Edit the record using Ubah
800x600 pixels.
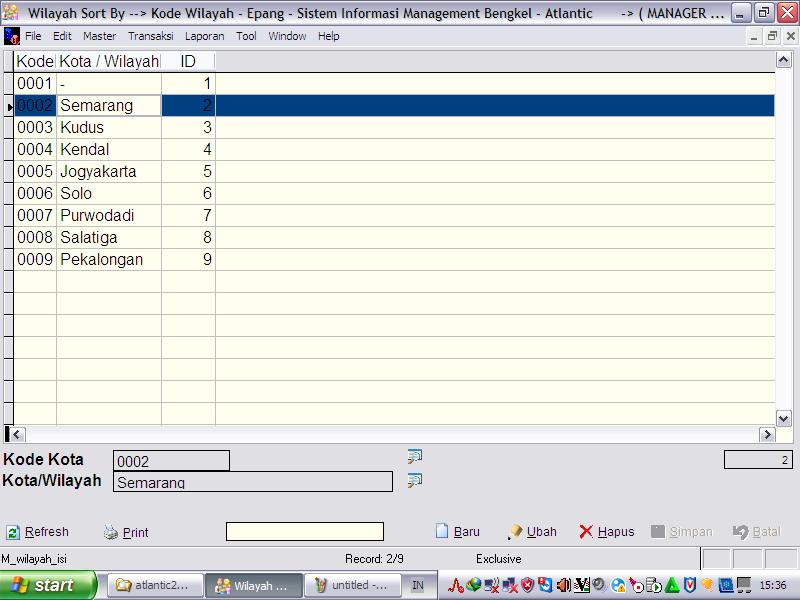(532, 532)
